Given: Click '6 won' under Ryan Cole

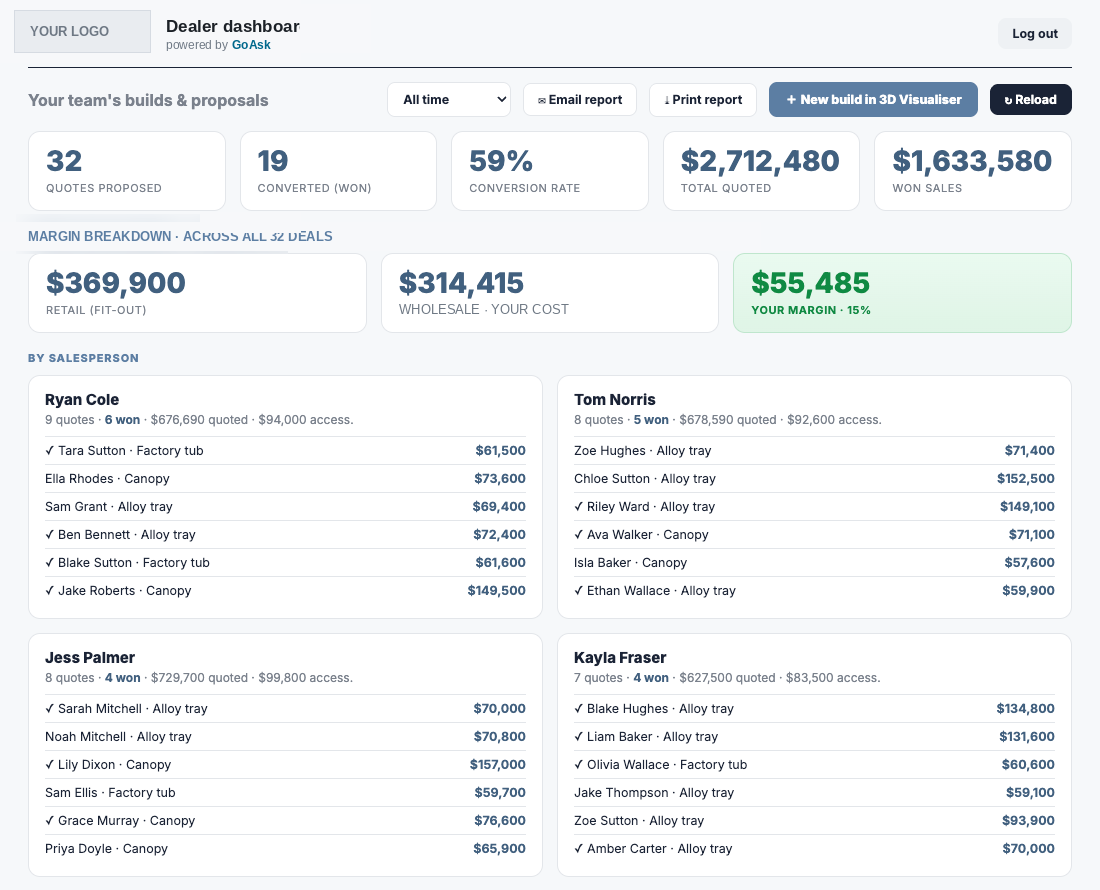Looking at the screenshot, I should (122, 420).
